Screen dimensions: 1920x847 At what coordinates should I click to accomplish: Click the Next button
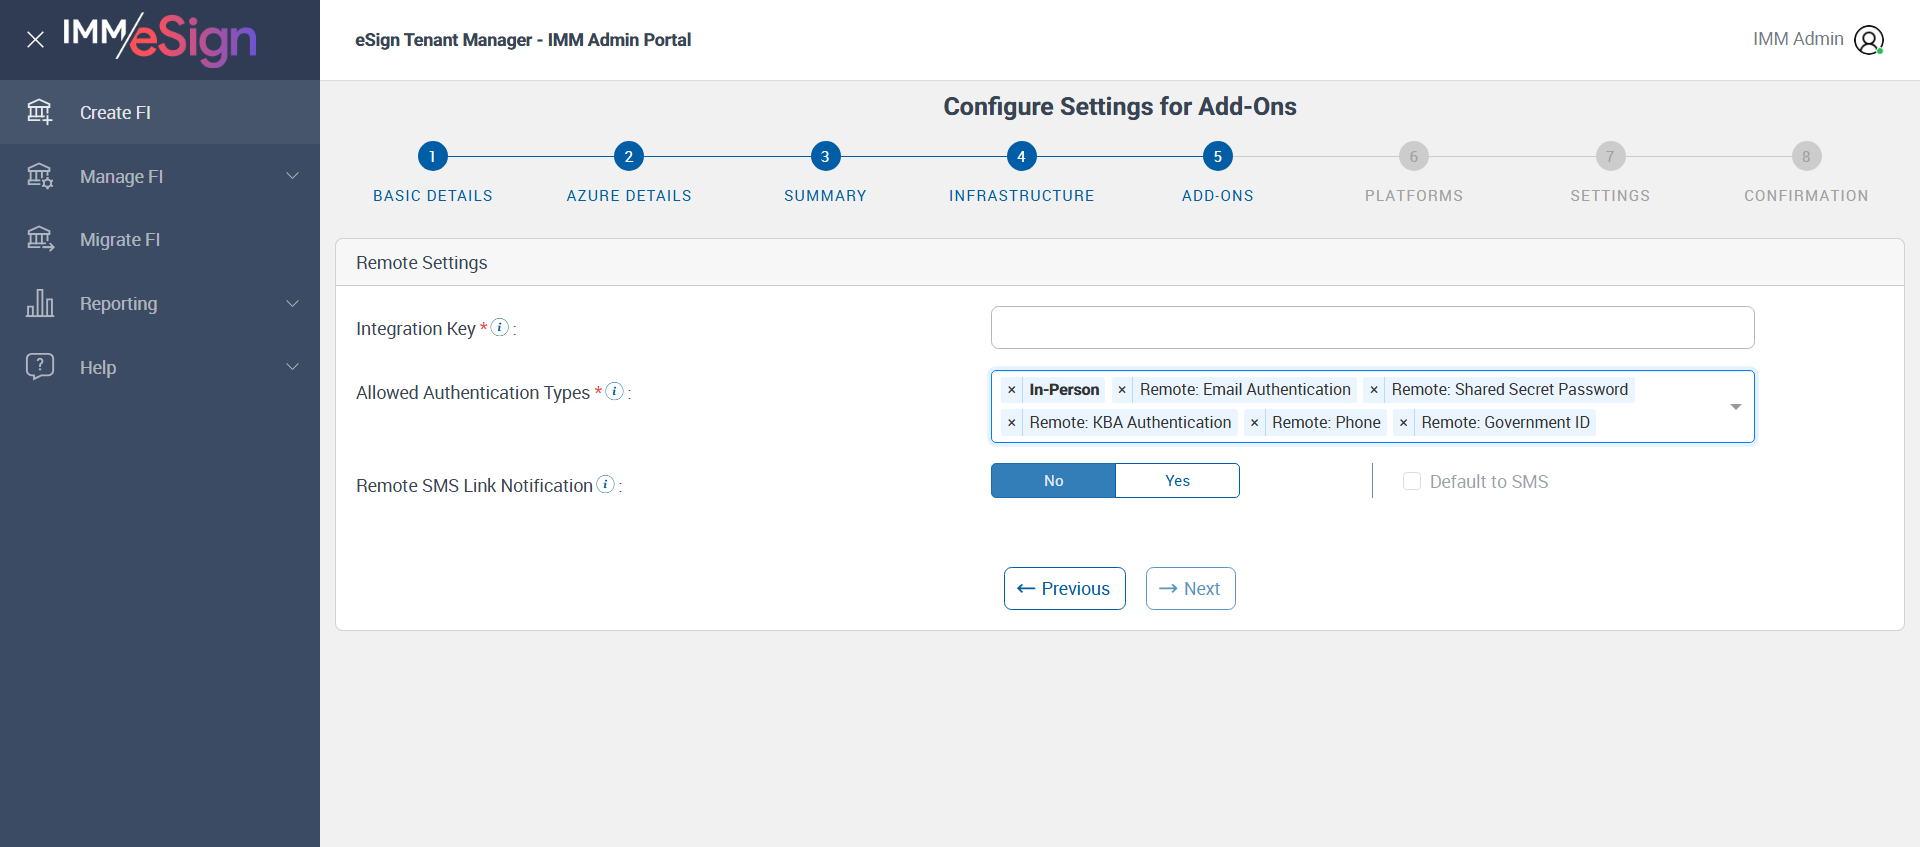[1190, 589]
